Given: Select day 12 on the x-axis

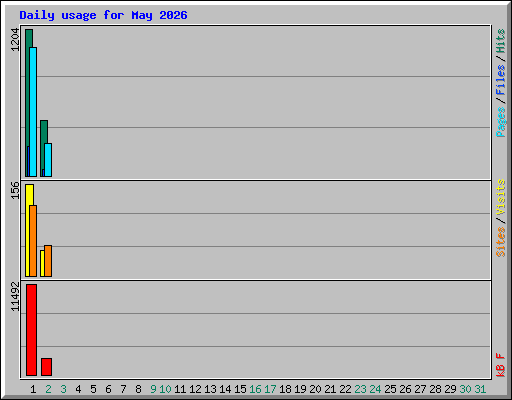Looking at the screenshot, I should (195, 389).
